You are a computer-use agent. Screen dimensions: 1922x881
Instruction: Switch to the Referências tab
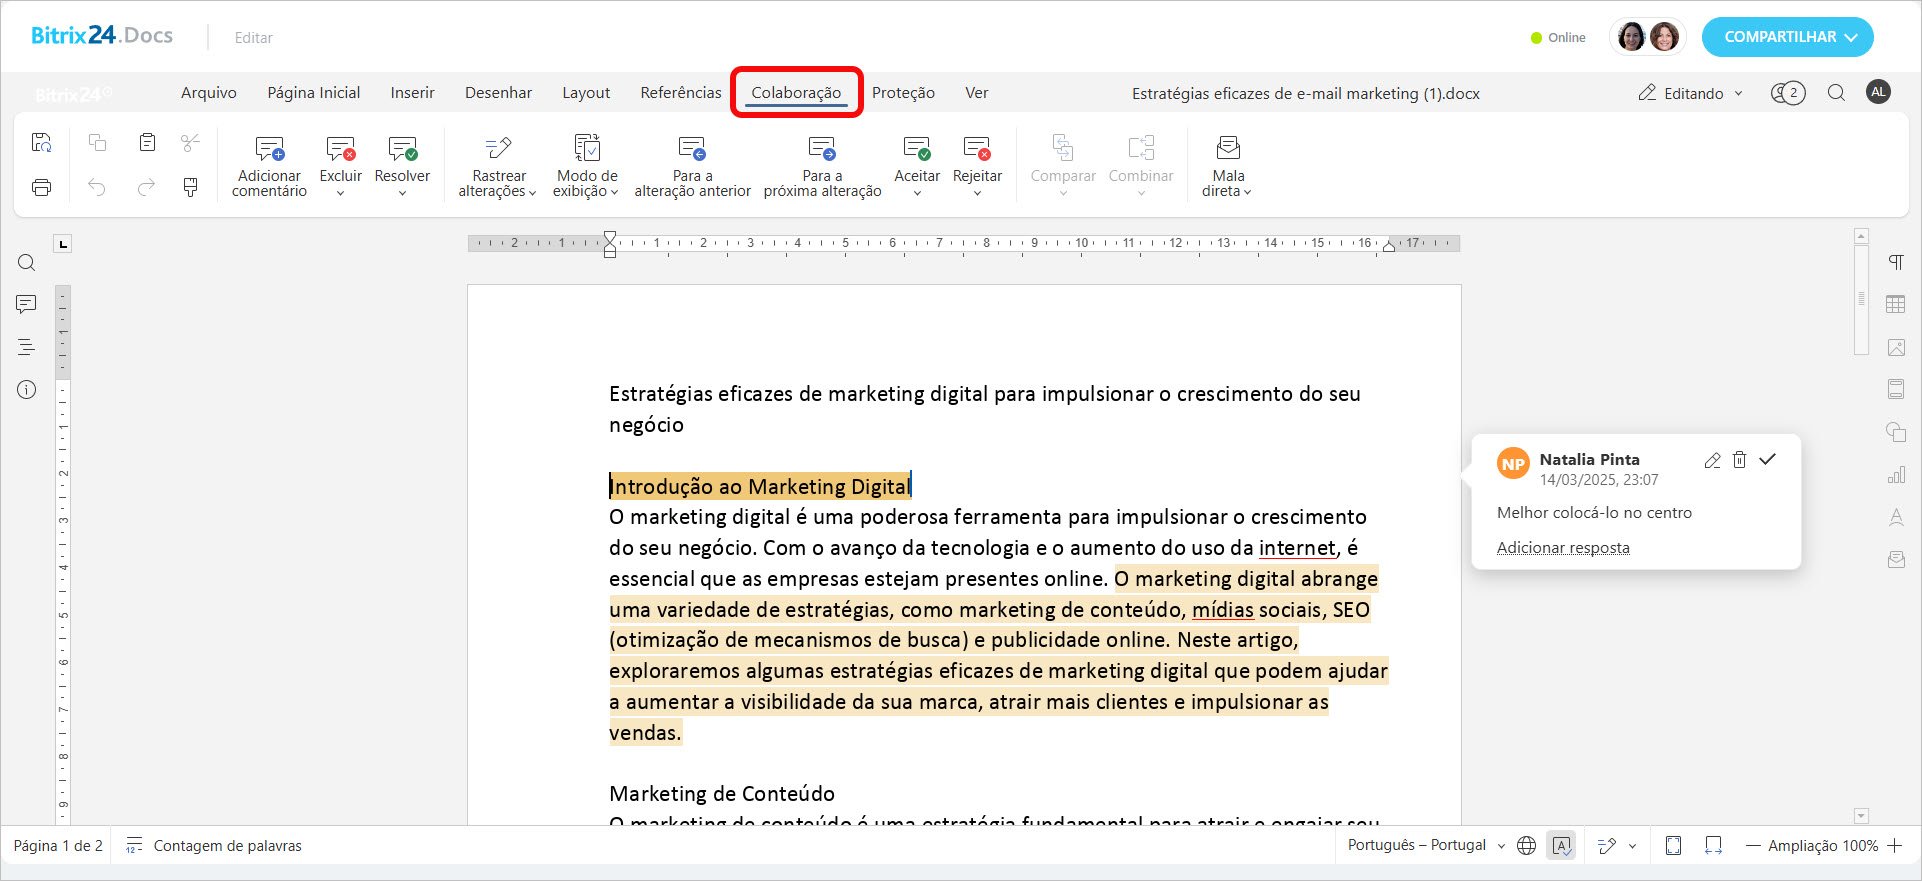point(680,93)
